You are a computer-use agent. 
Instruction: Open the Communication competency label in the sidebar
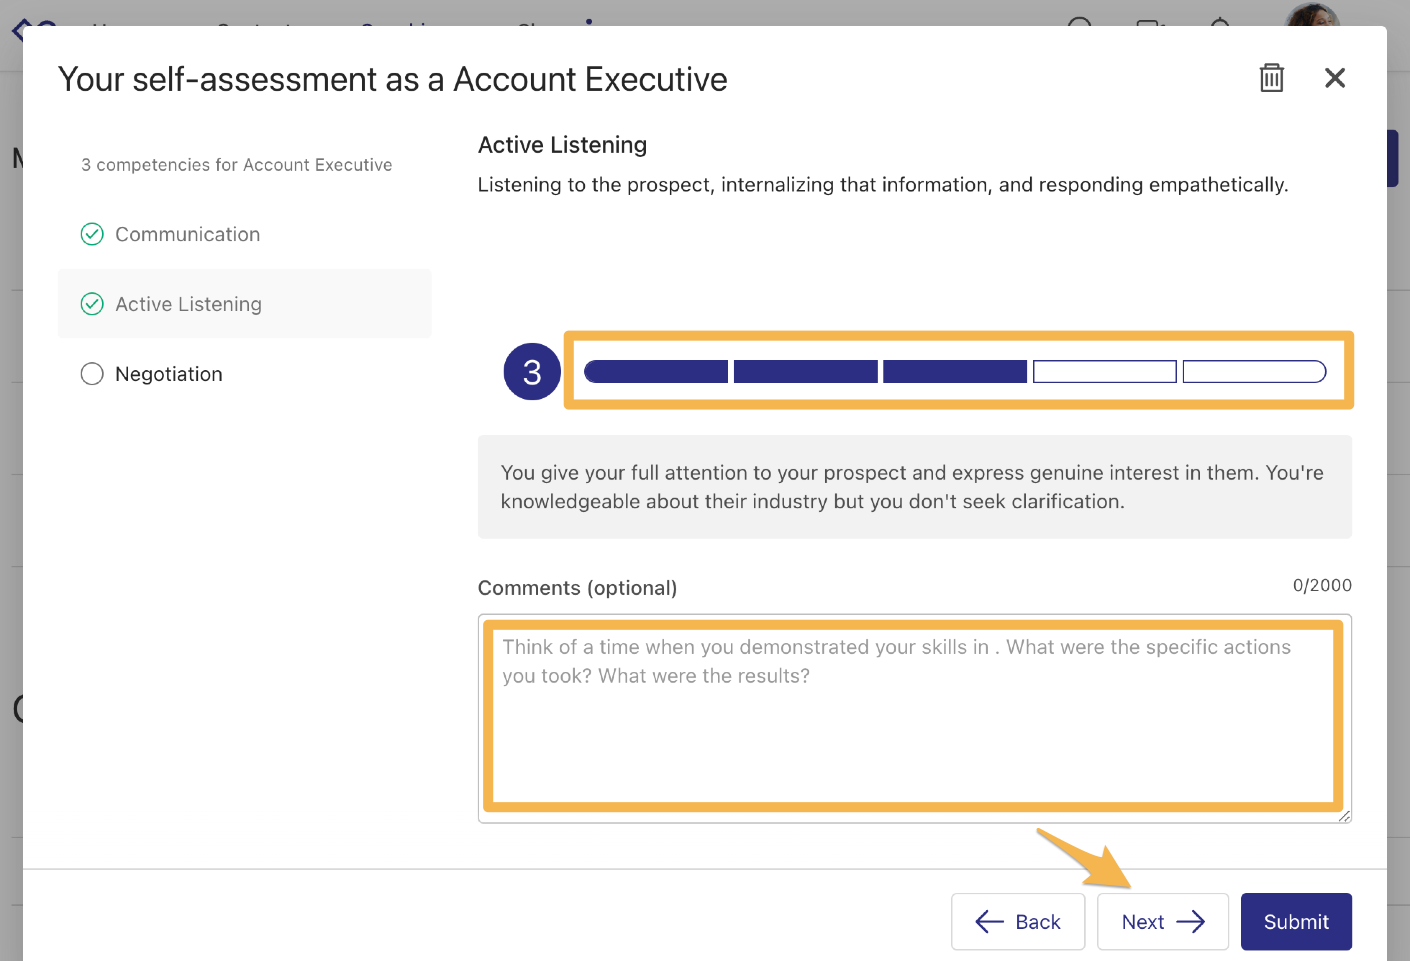(187, 234)
